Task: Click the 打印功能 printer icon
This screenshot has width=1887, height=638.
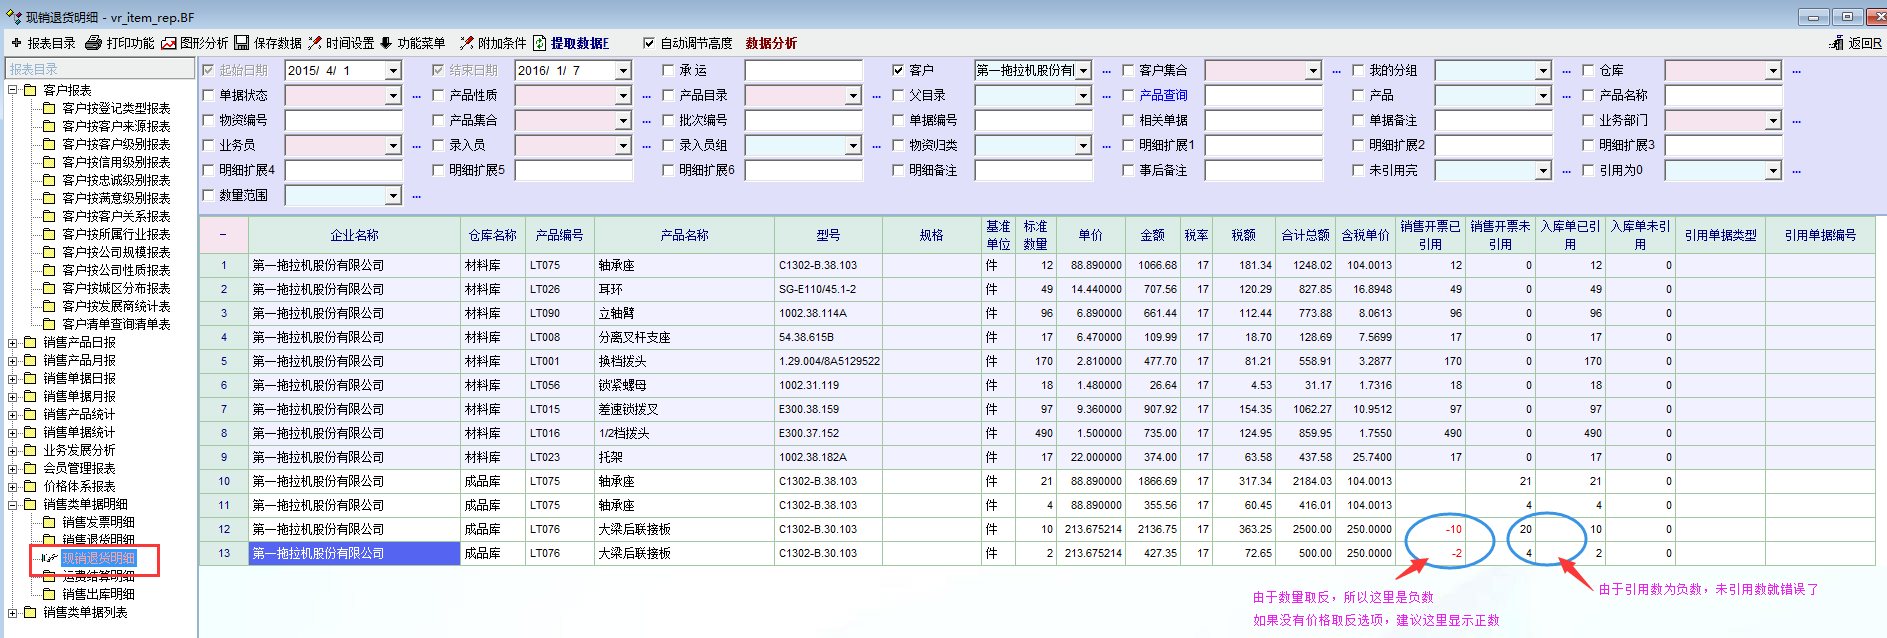Action: coord(93,43)
